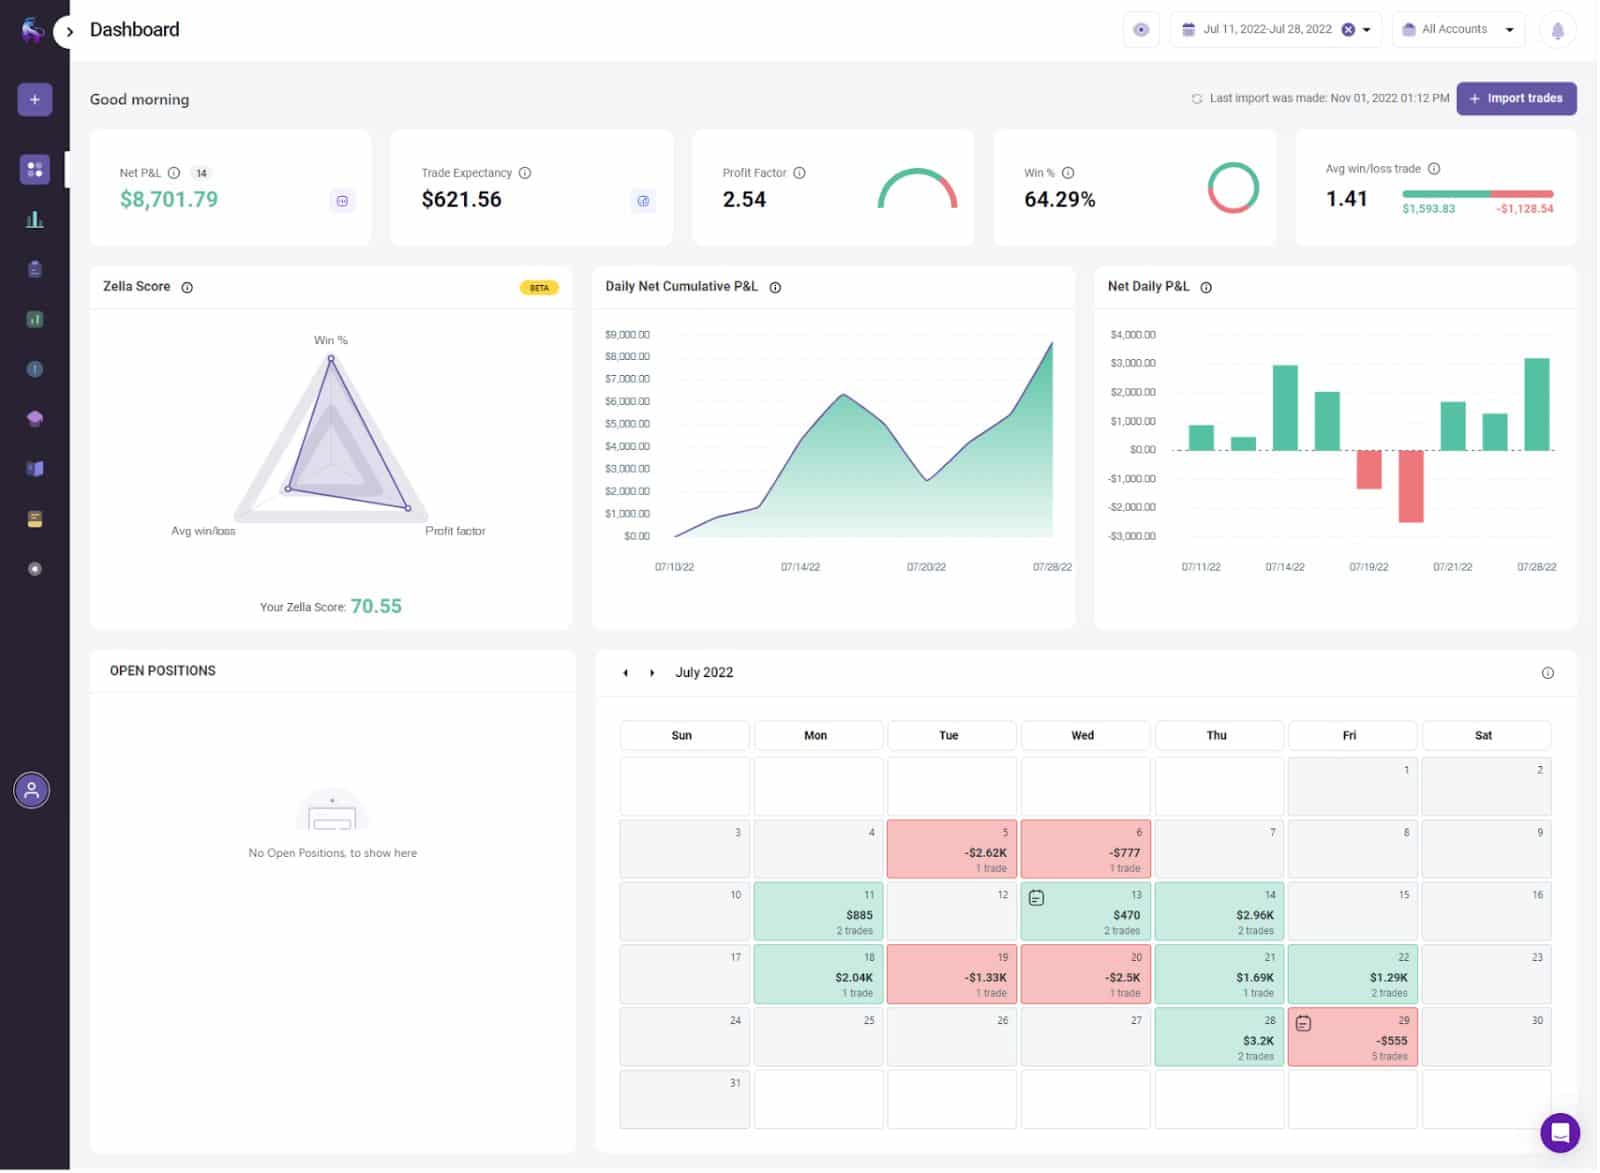Viewport: 1600px width, 1173px height.
Task: Open the date range dropdown
Action: coord(1368,30)
